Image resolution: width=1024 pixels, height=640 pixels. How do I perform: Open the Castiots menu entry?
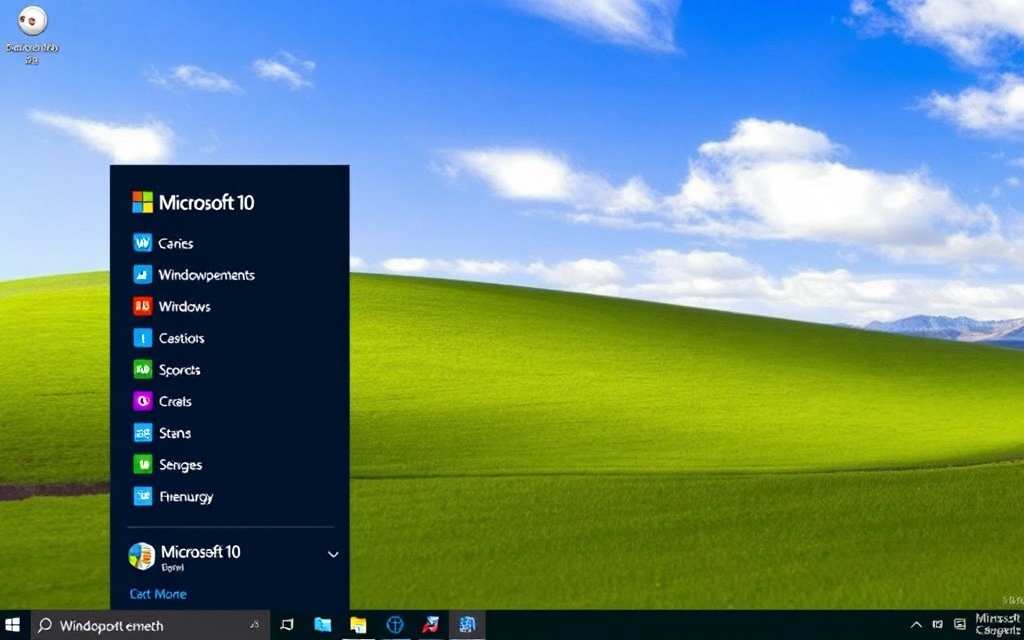click(182, 338)
